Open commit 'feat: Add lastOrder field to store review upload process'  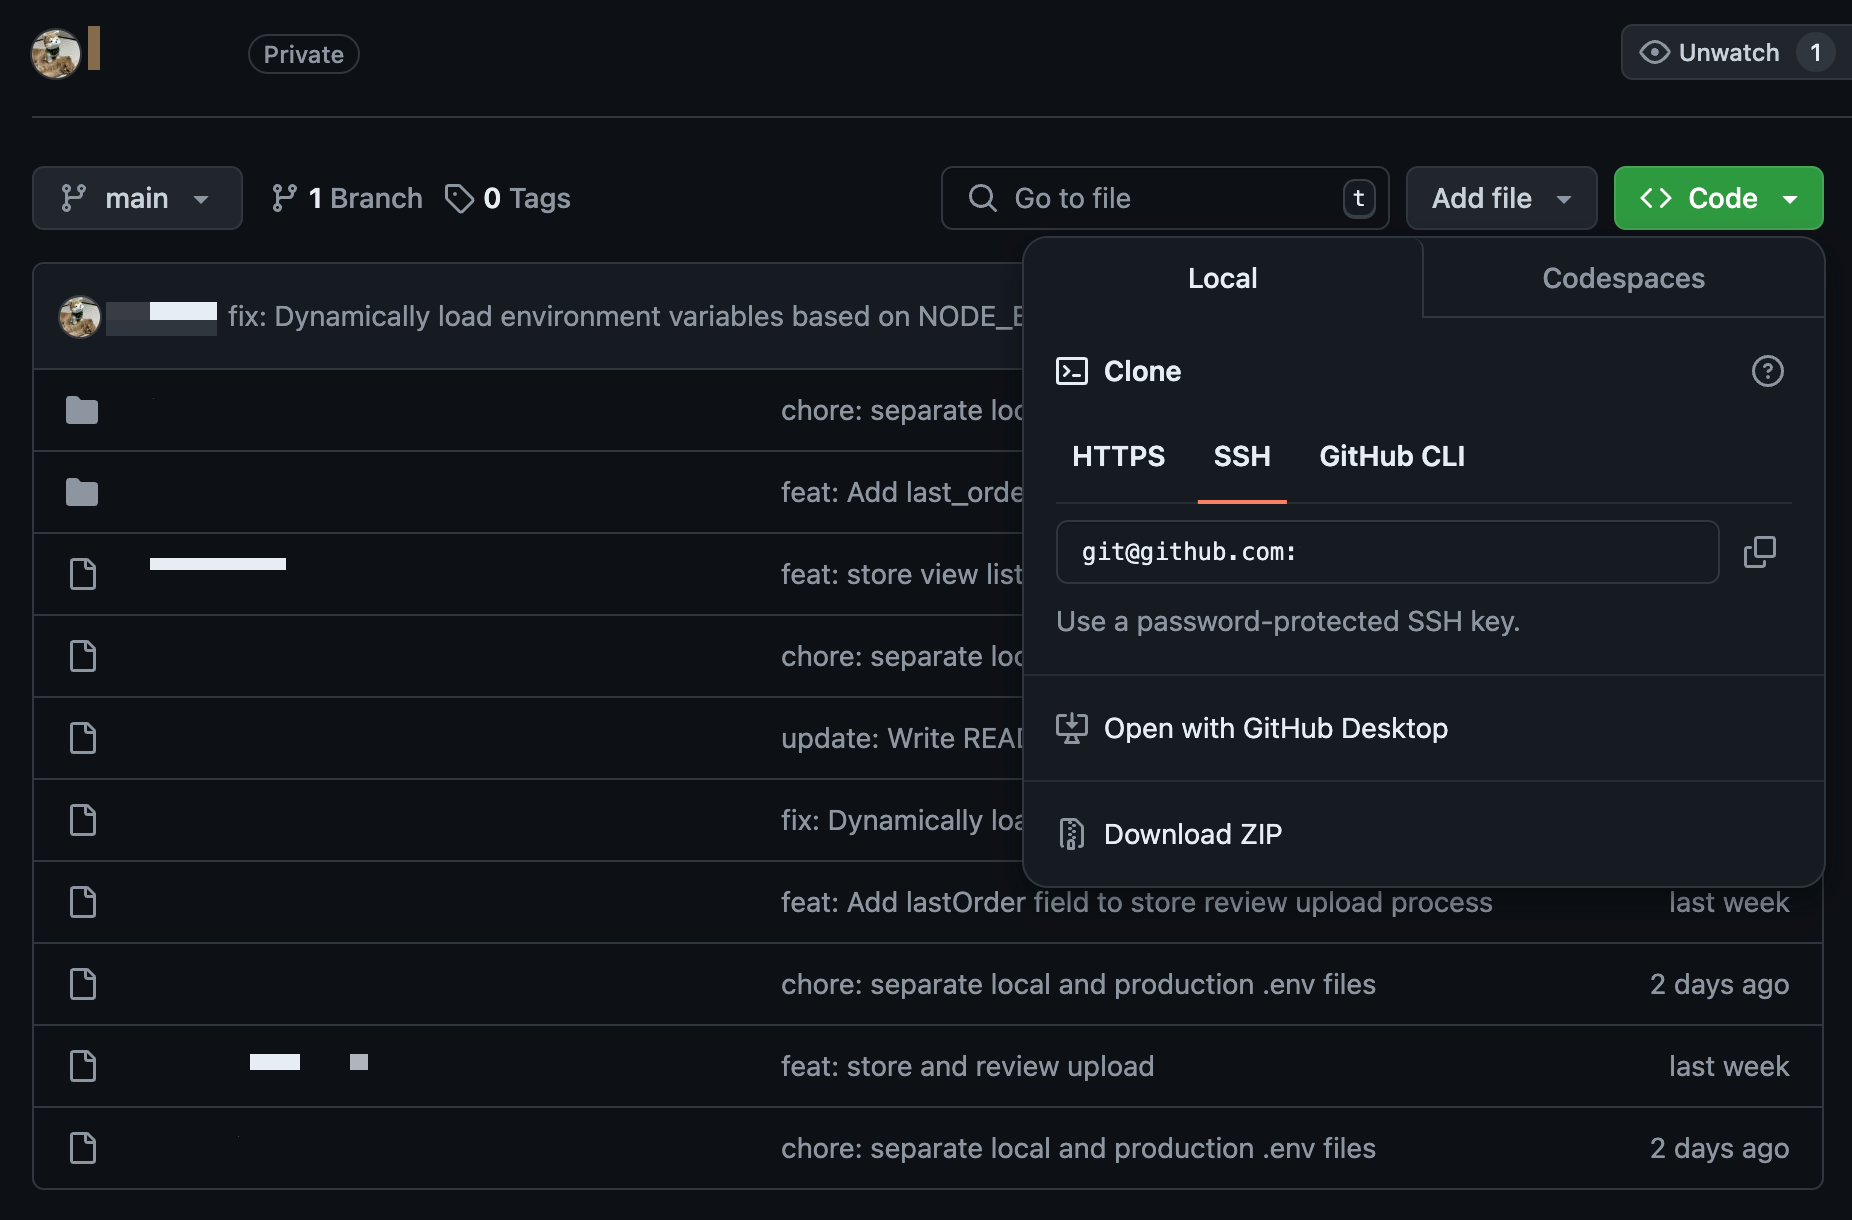(x=1136, y=902)
